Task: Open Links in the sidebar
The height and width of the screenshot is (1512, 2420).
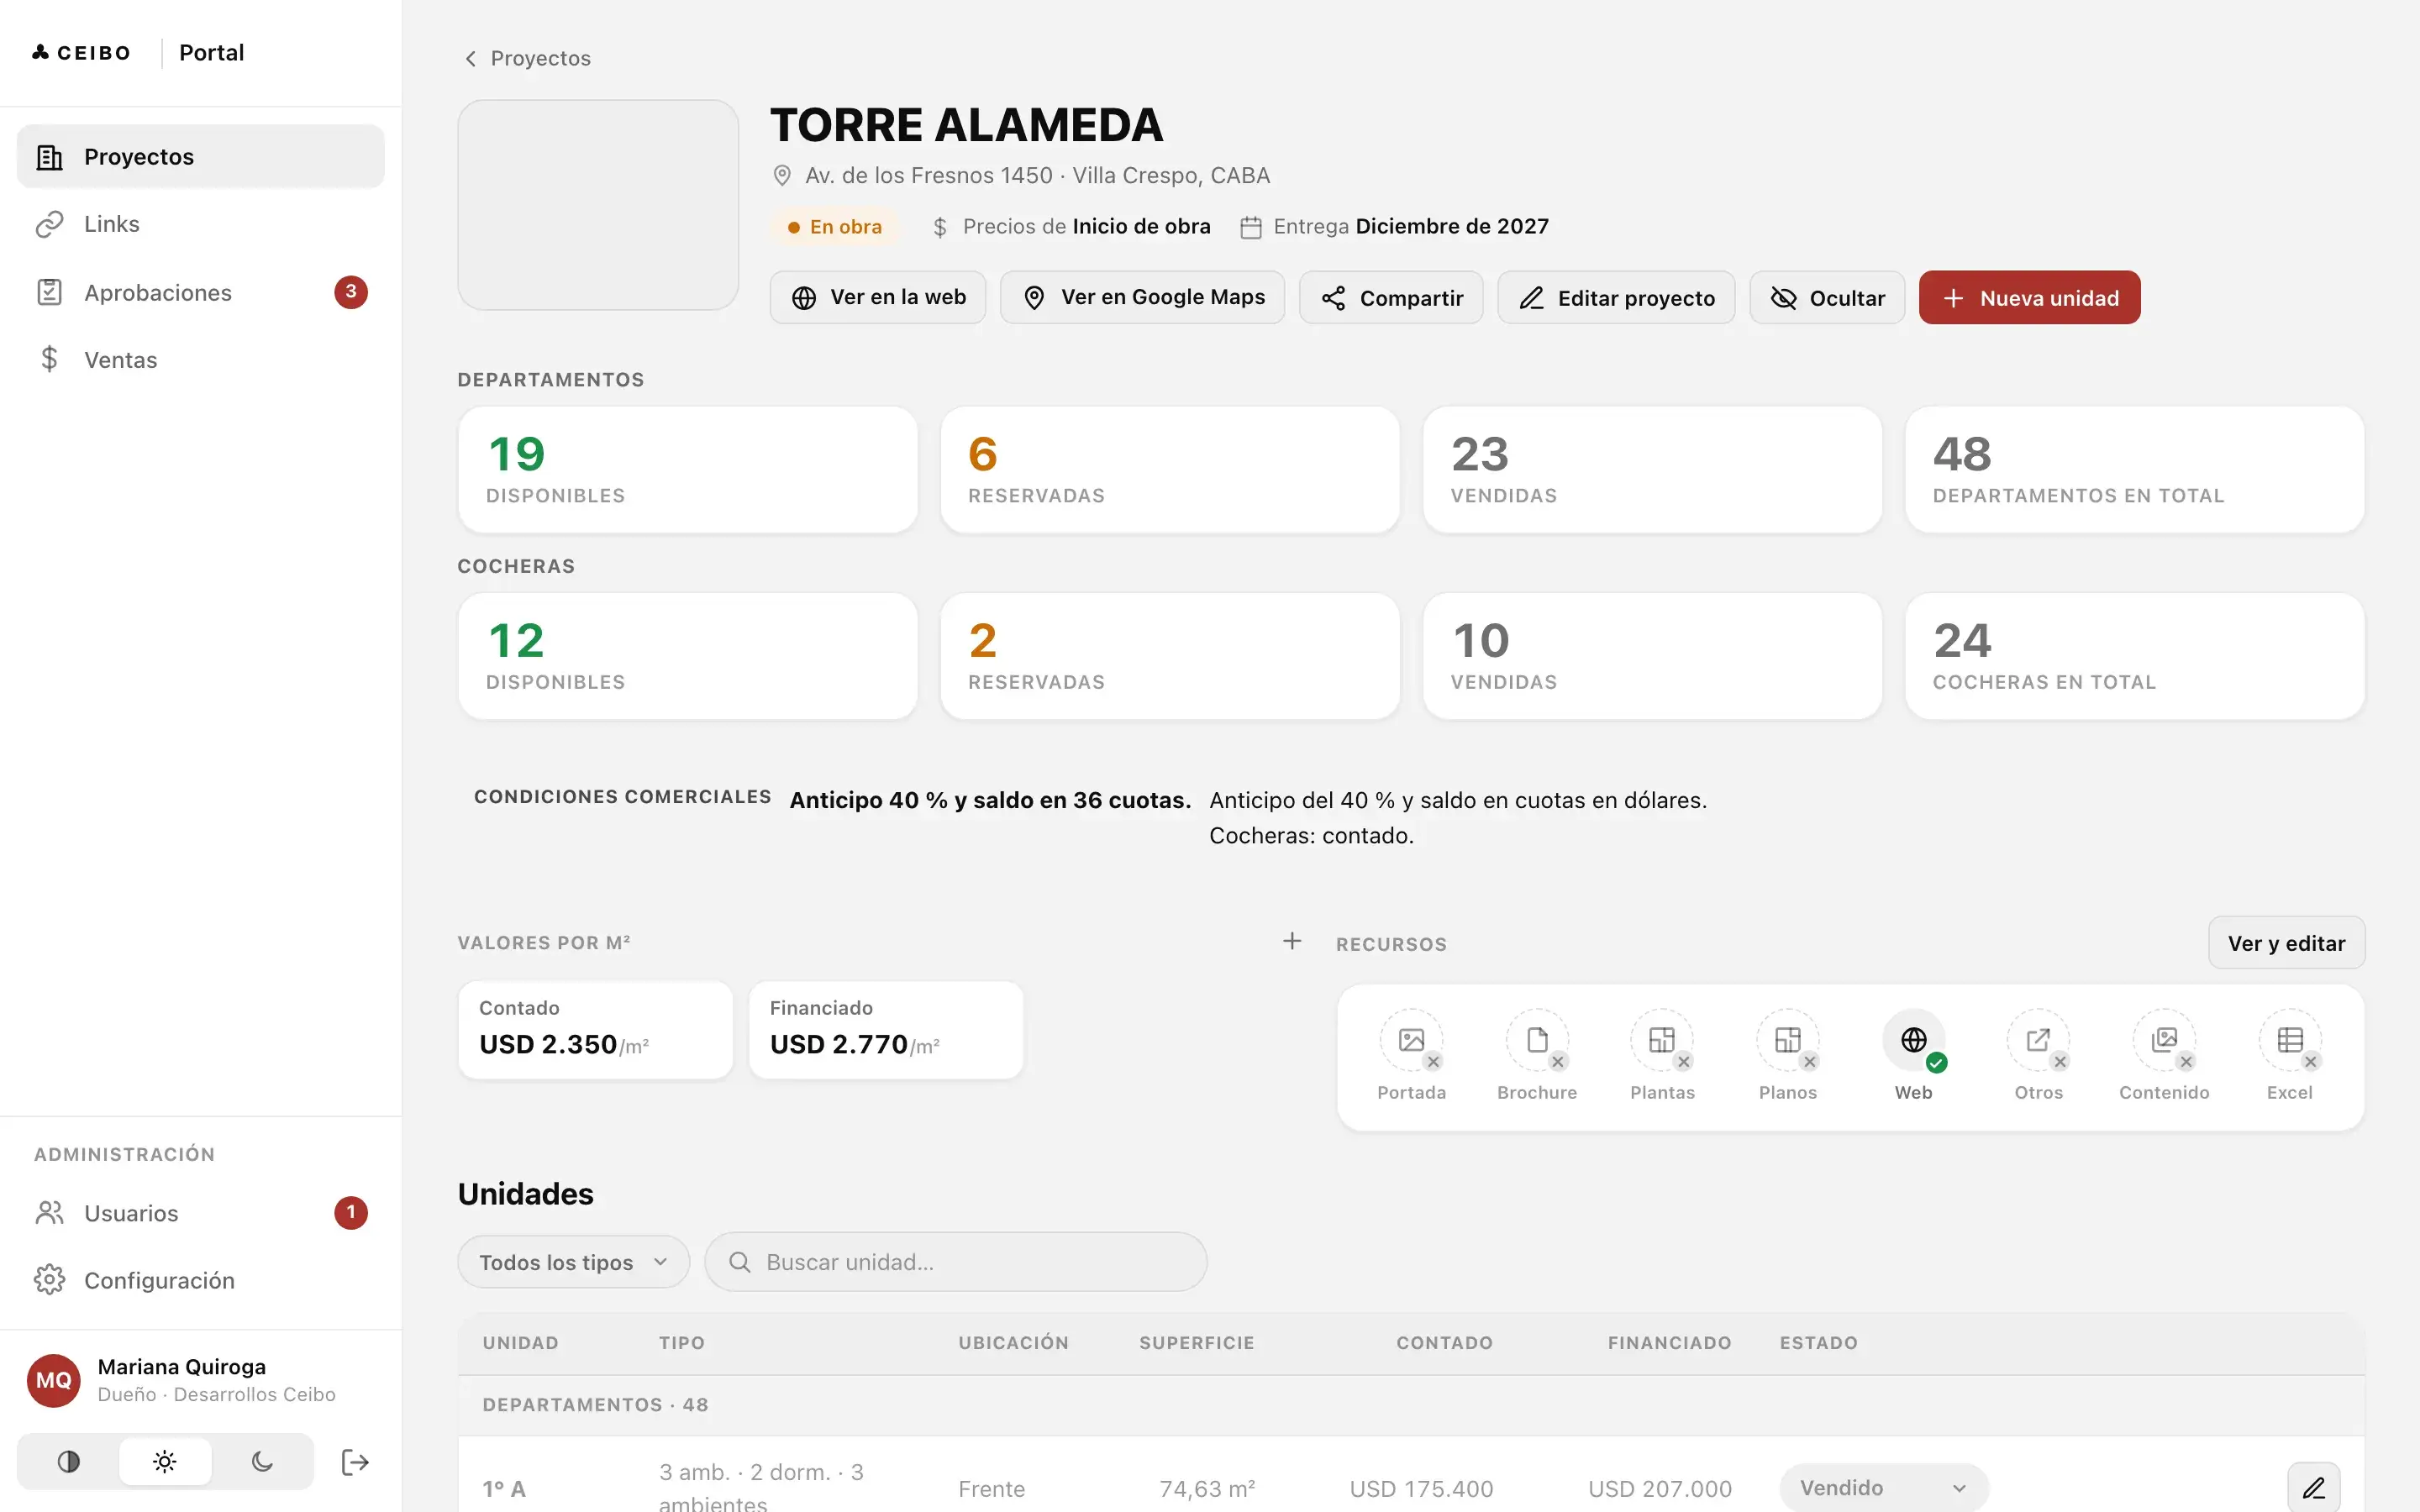Action: point(200,224)
